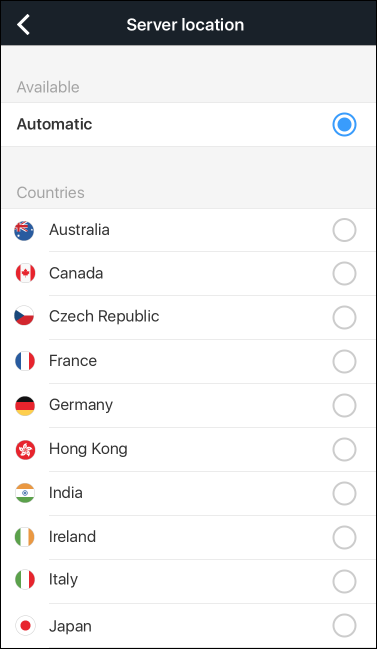The width and height of the screenshot is (377, 649).
Task: Tap the Czech Republic flag icon
Action: pos(24,317)
